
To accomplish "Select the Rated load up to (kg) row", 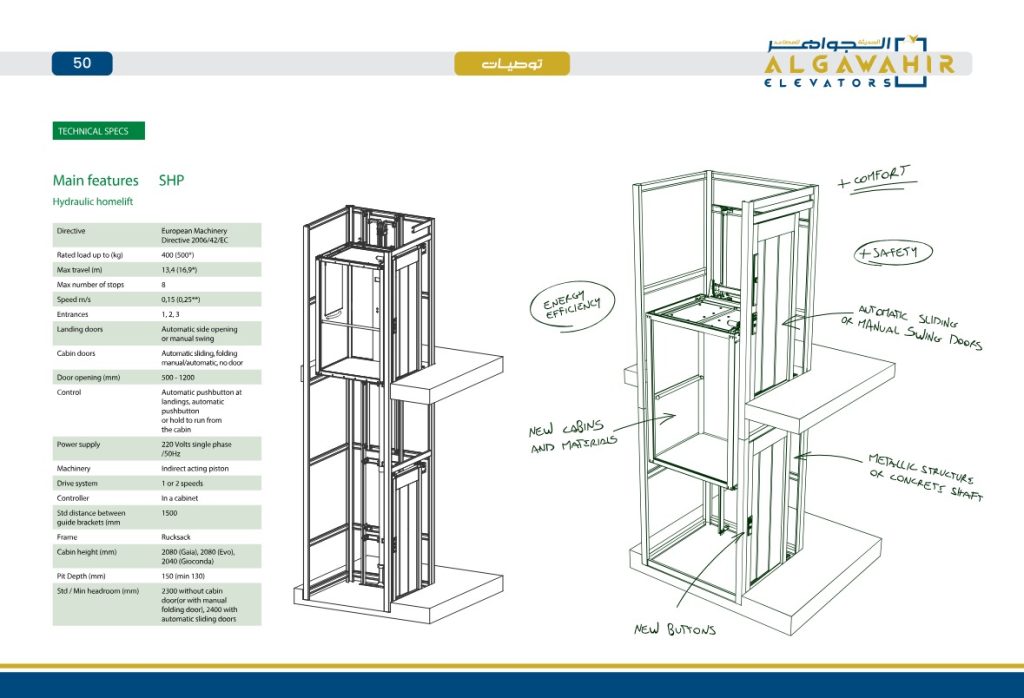I will [157, 255].
